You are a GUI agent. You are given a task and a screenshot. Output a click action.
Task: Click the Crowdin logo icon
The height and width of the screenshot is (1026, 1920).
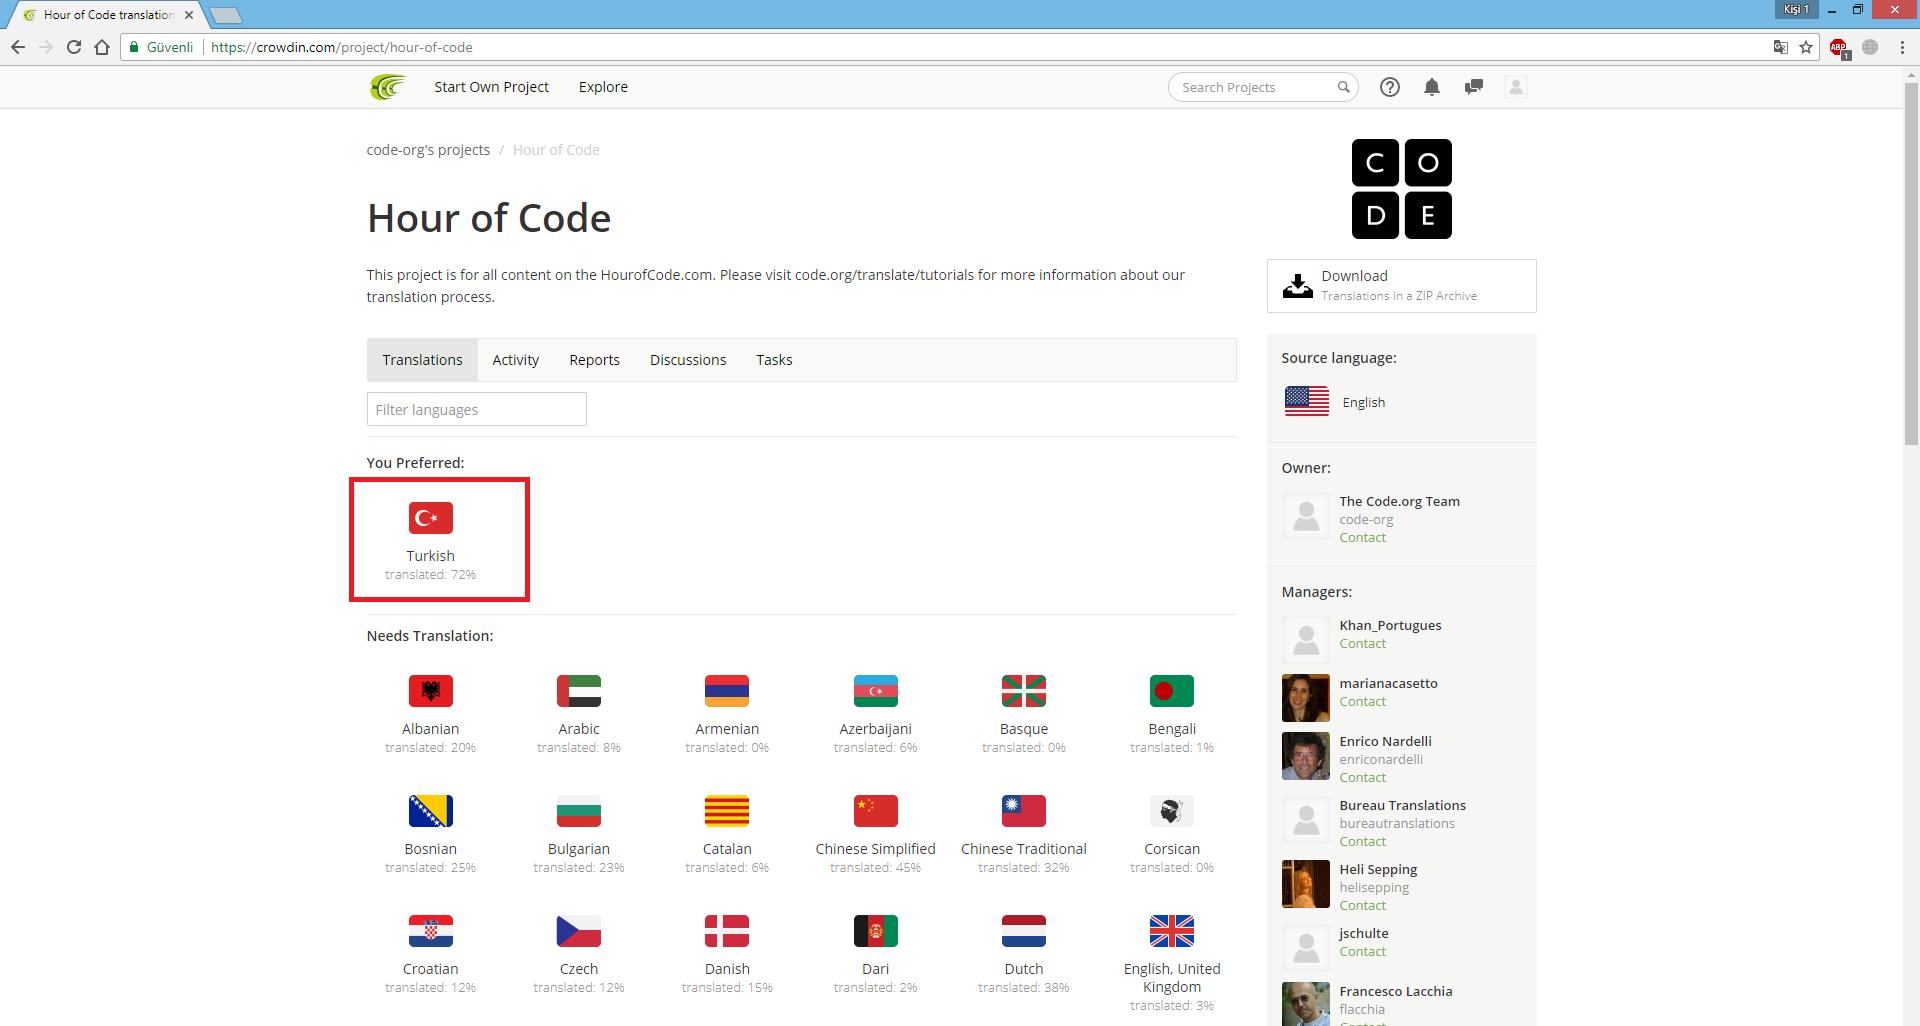click(388, 87)
